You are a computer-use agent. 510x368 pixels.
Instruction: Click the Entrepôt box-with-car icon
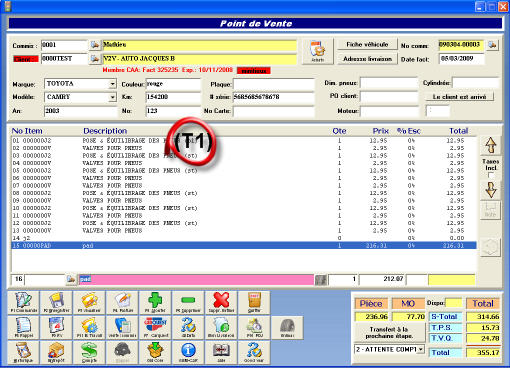[57, 352]
